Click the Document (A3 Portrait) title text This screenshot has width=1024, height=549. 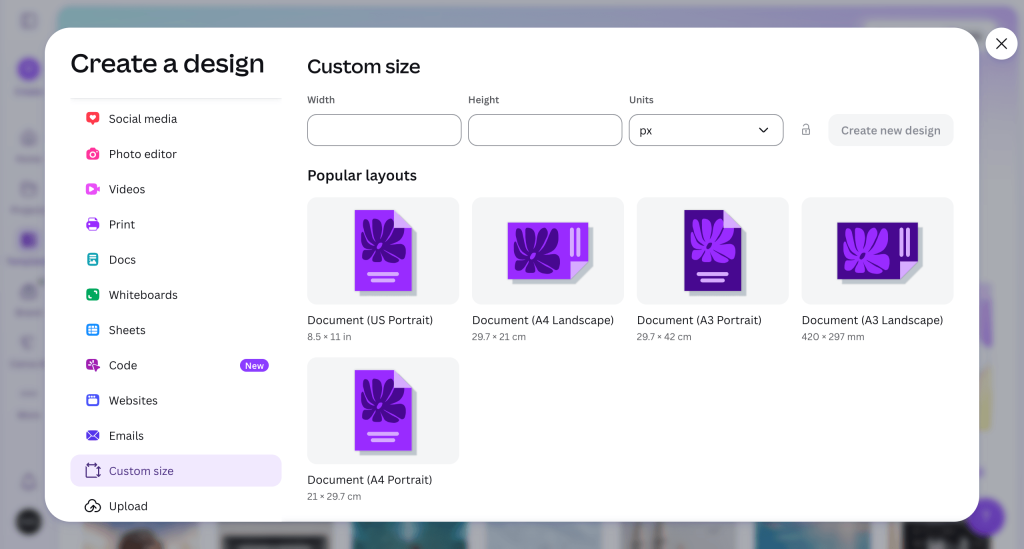[x=699, y=320]
